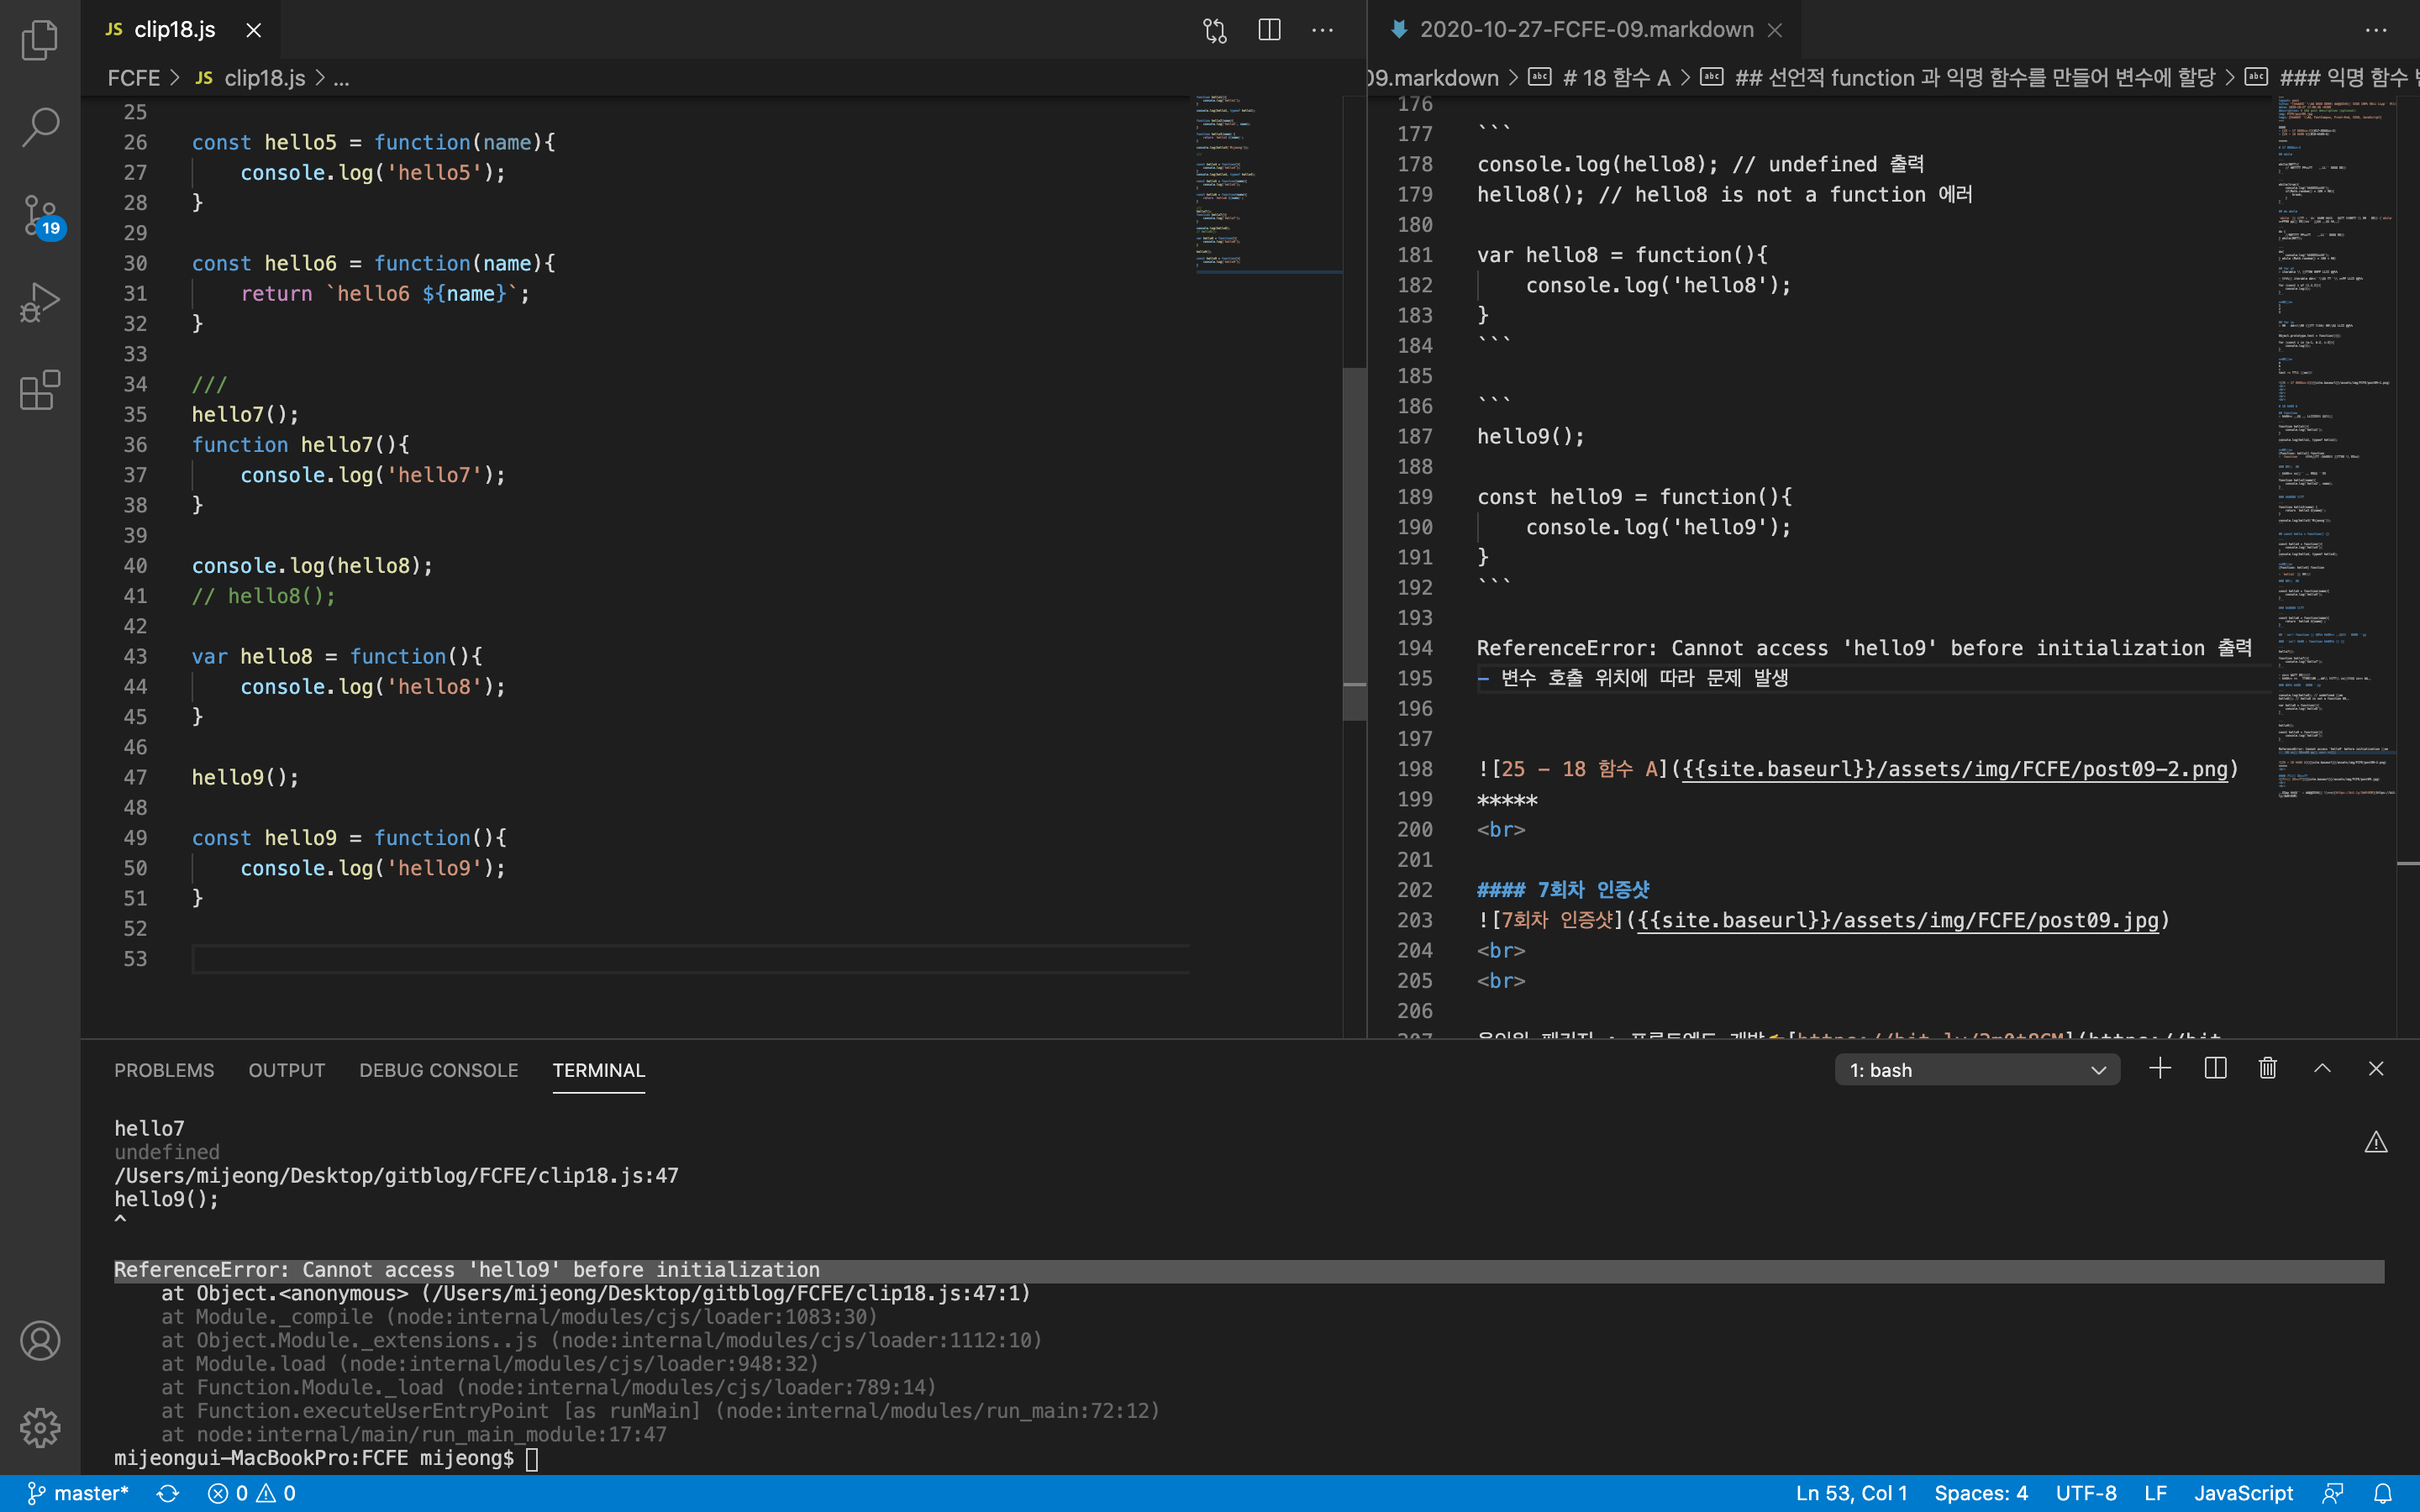Click FCFE folder in the breadcrumb
This screenshot has width=2420, height=1512.
tap(134, 78)
